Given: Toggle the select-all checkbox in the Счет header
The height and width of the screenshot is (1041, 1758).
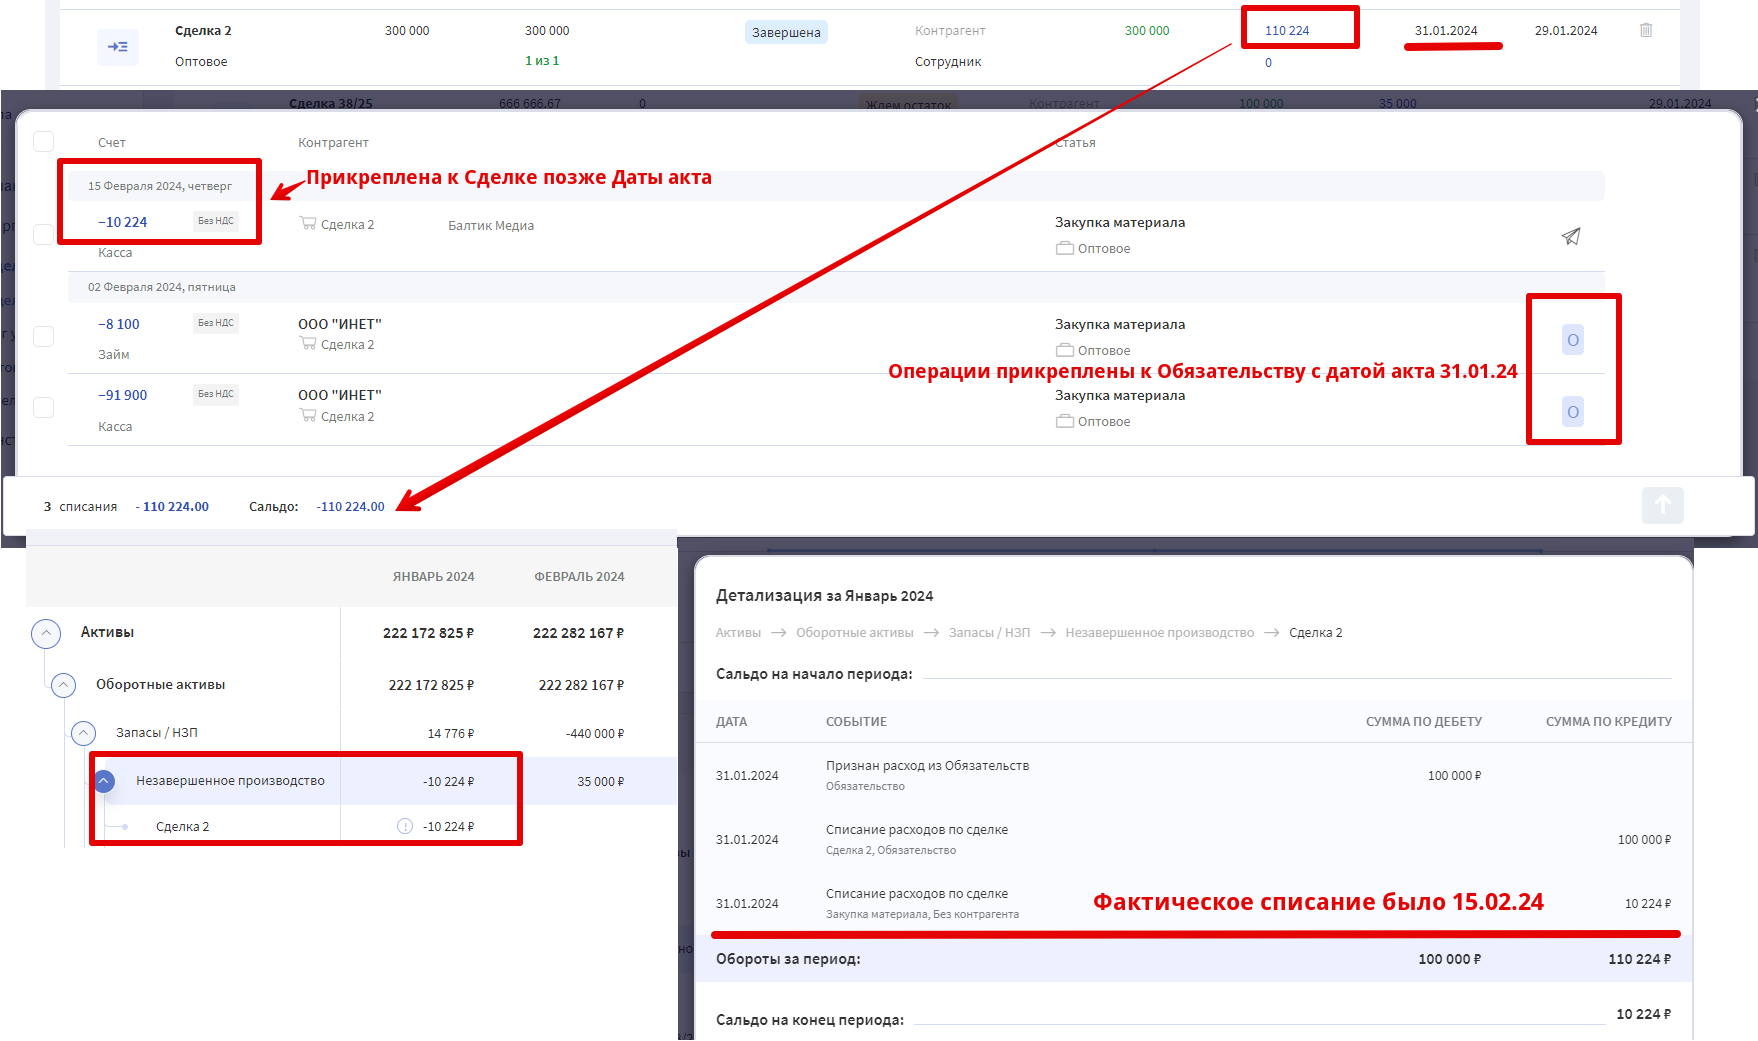Looking at the screenshot, I should (43, 141).
